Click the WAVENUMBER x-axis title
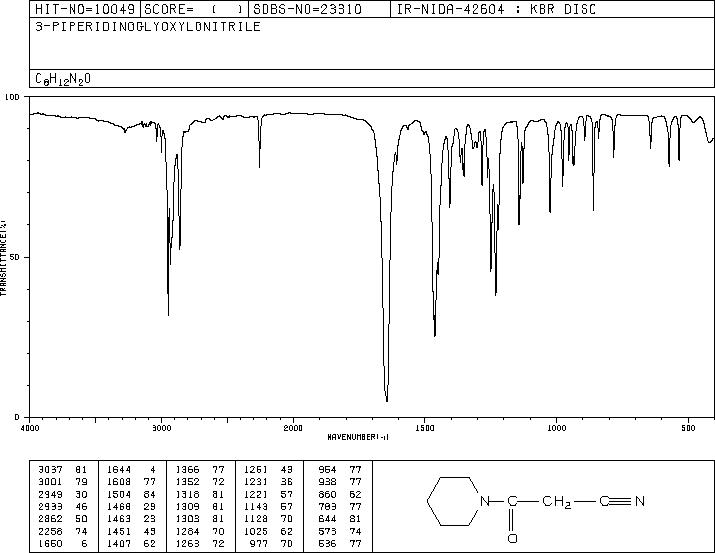The width and height of the screenshot is (715, 553). (x=358, y=437)
